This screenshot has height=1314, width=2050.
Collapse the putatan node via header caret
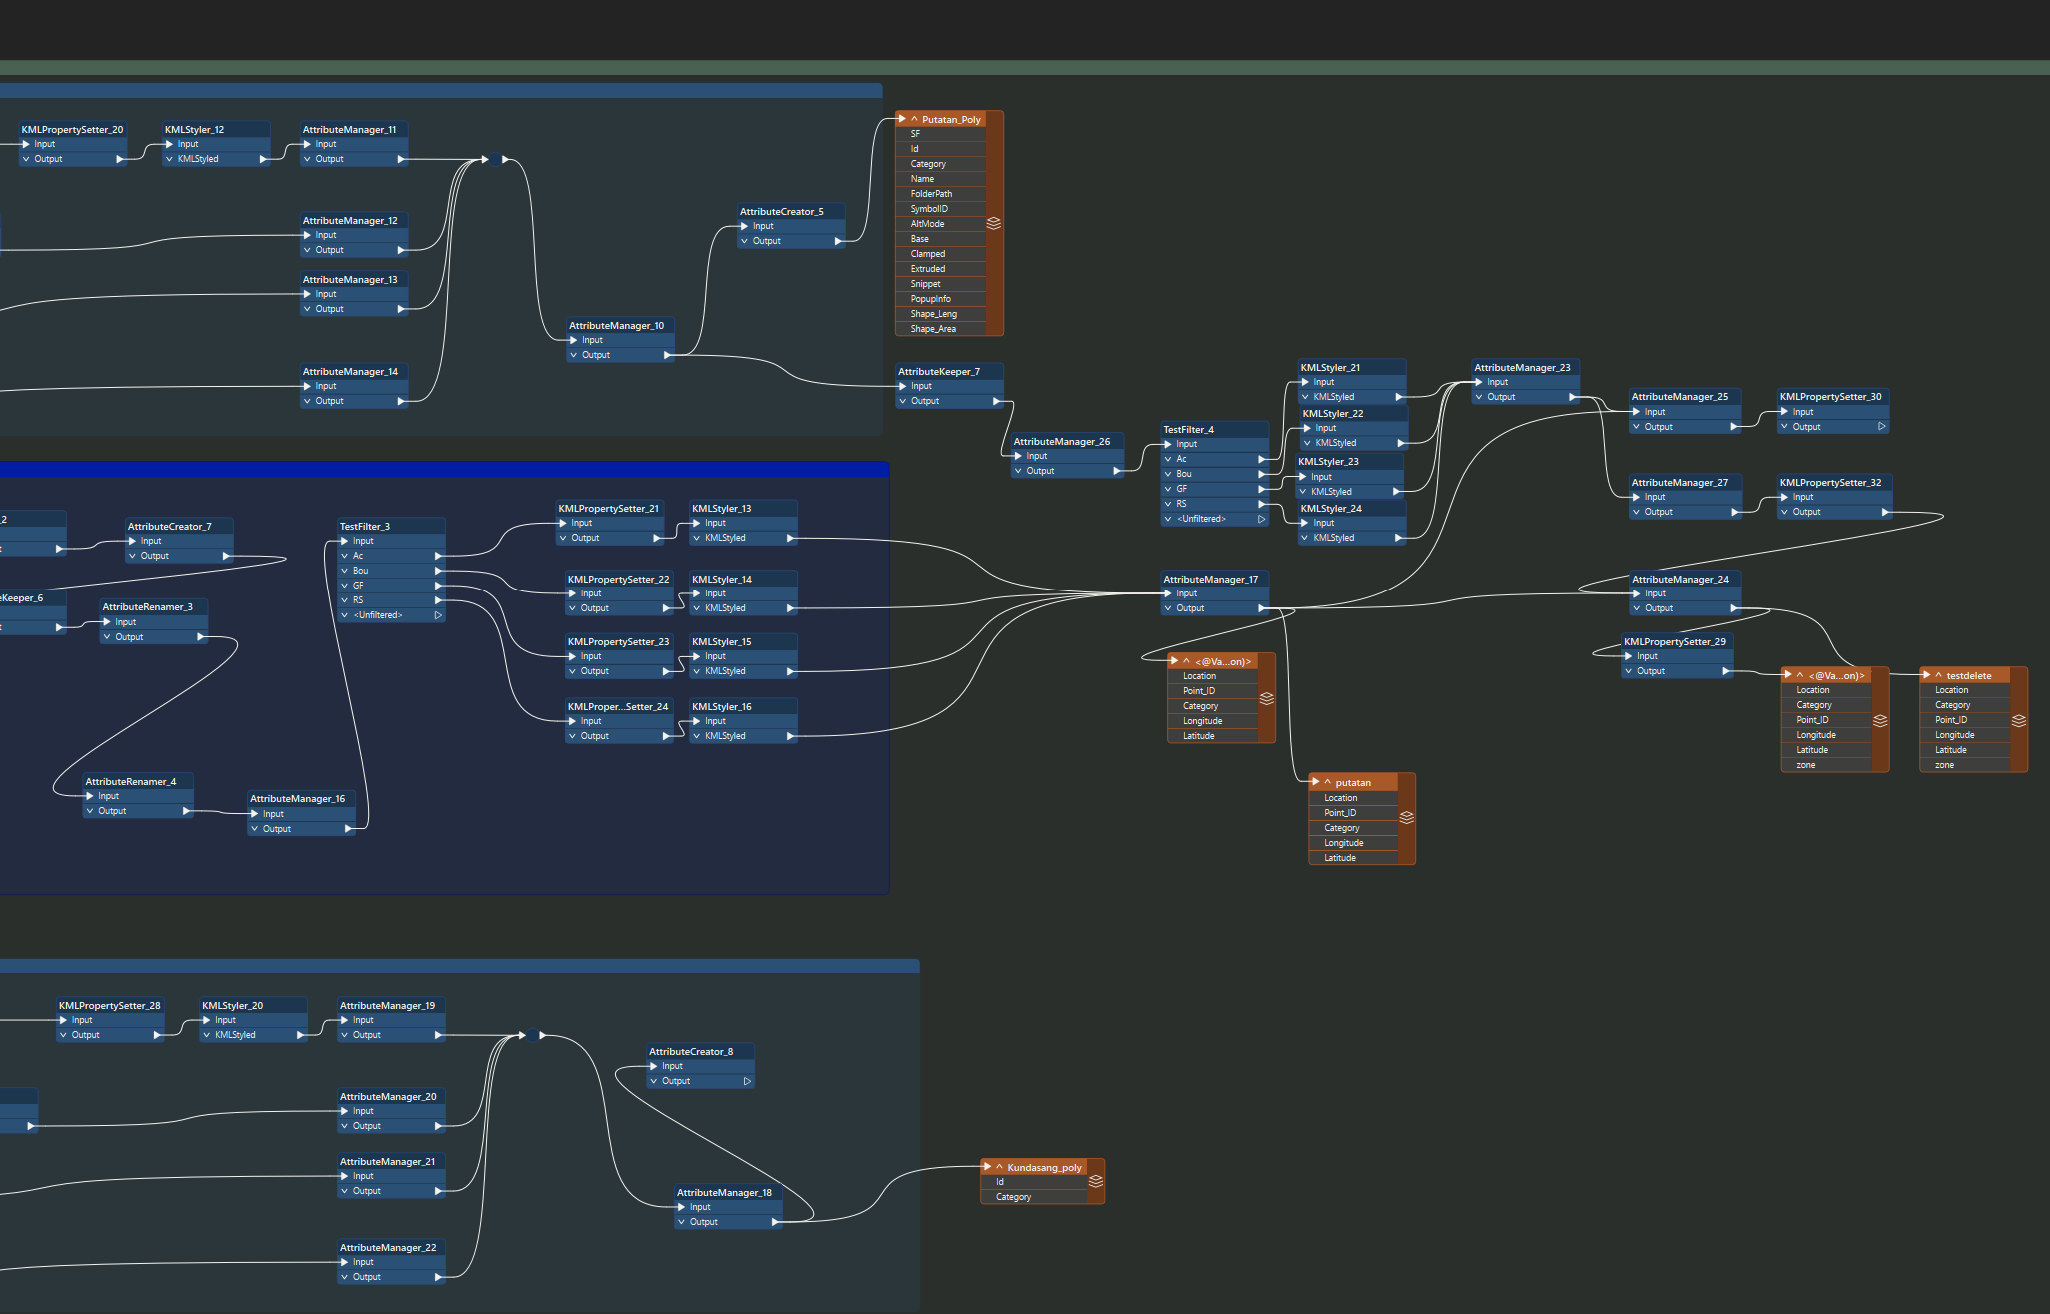(1327, 782)
